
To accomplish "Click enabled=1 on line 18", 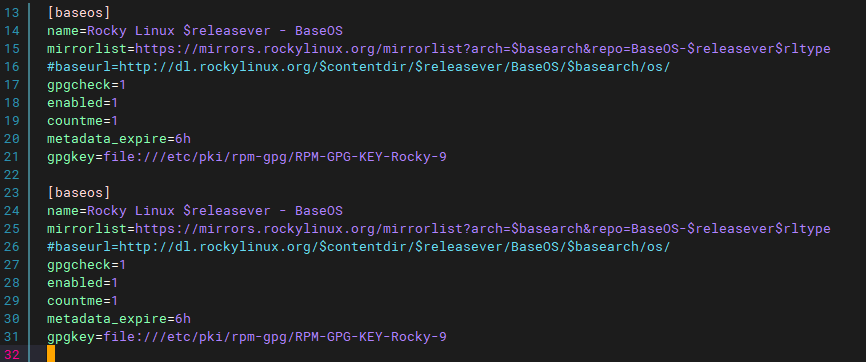I will click(x=82, y=103).
